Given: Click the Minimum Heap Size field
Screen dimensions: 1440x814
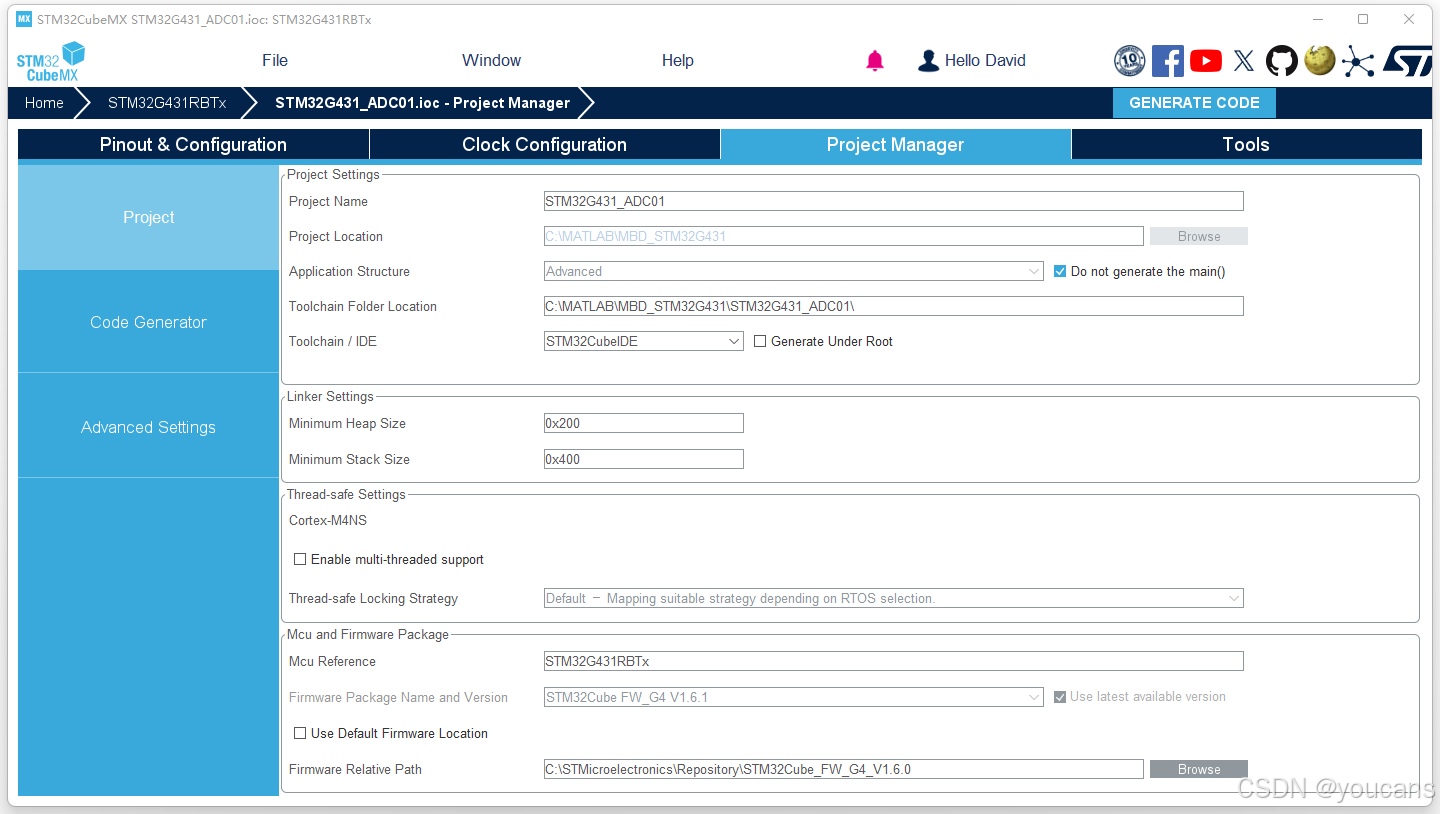Looking at the screenshot, I should tap(644, 423).
